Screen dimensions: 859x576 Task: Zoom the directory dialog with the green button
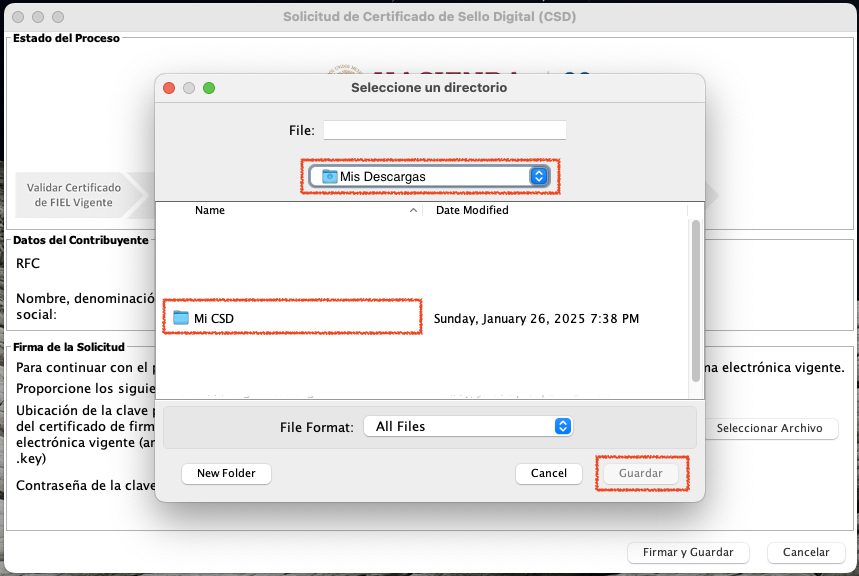tap(209, 88)
